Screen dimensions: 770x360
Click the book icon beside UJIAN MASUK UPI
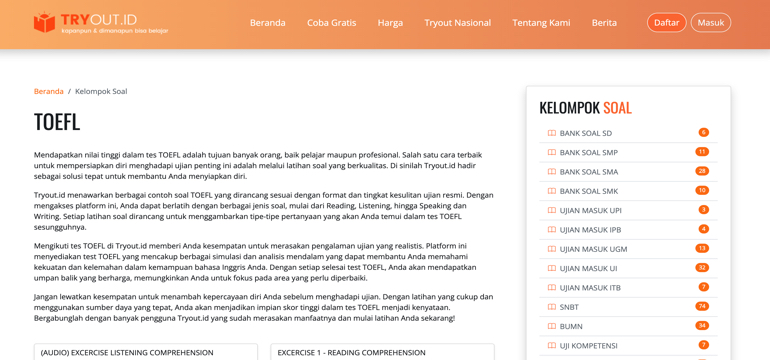(551, 211)
